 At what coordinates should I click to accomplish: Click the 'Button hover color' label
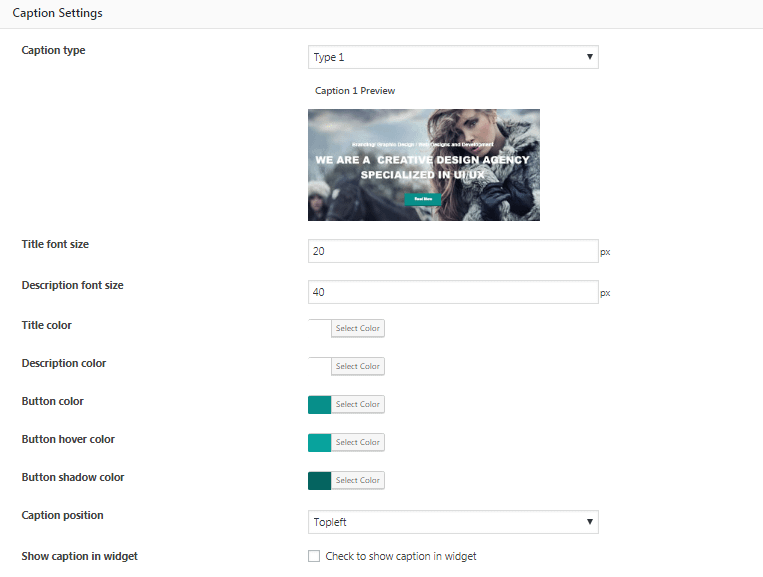click(x=68, y=439)
